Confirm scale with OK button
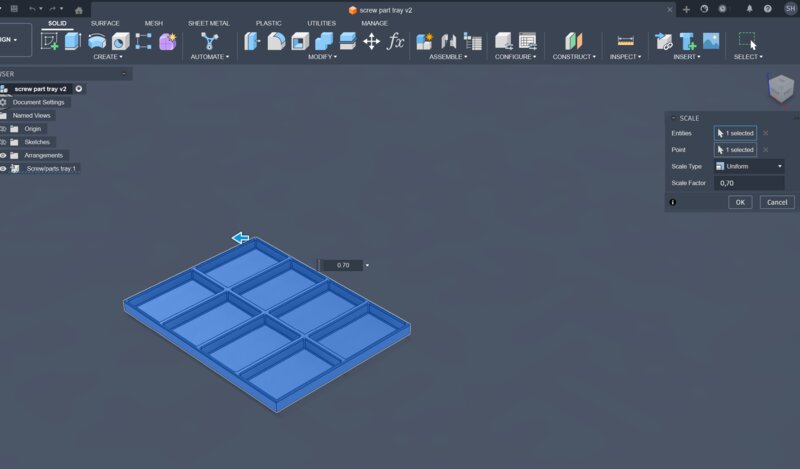Viewport: 800px width, 469px height. [x=740, y=202]
